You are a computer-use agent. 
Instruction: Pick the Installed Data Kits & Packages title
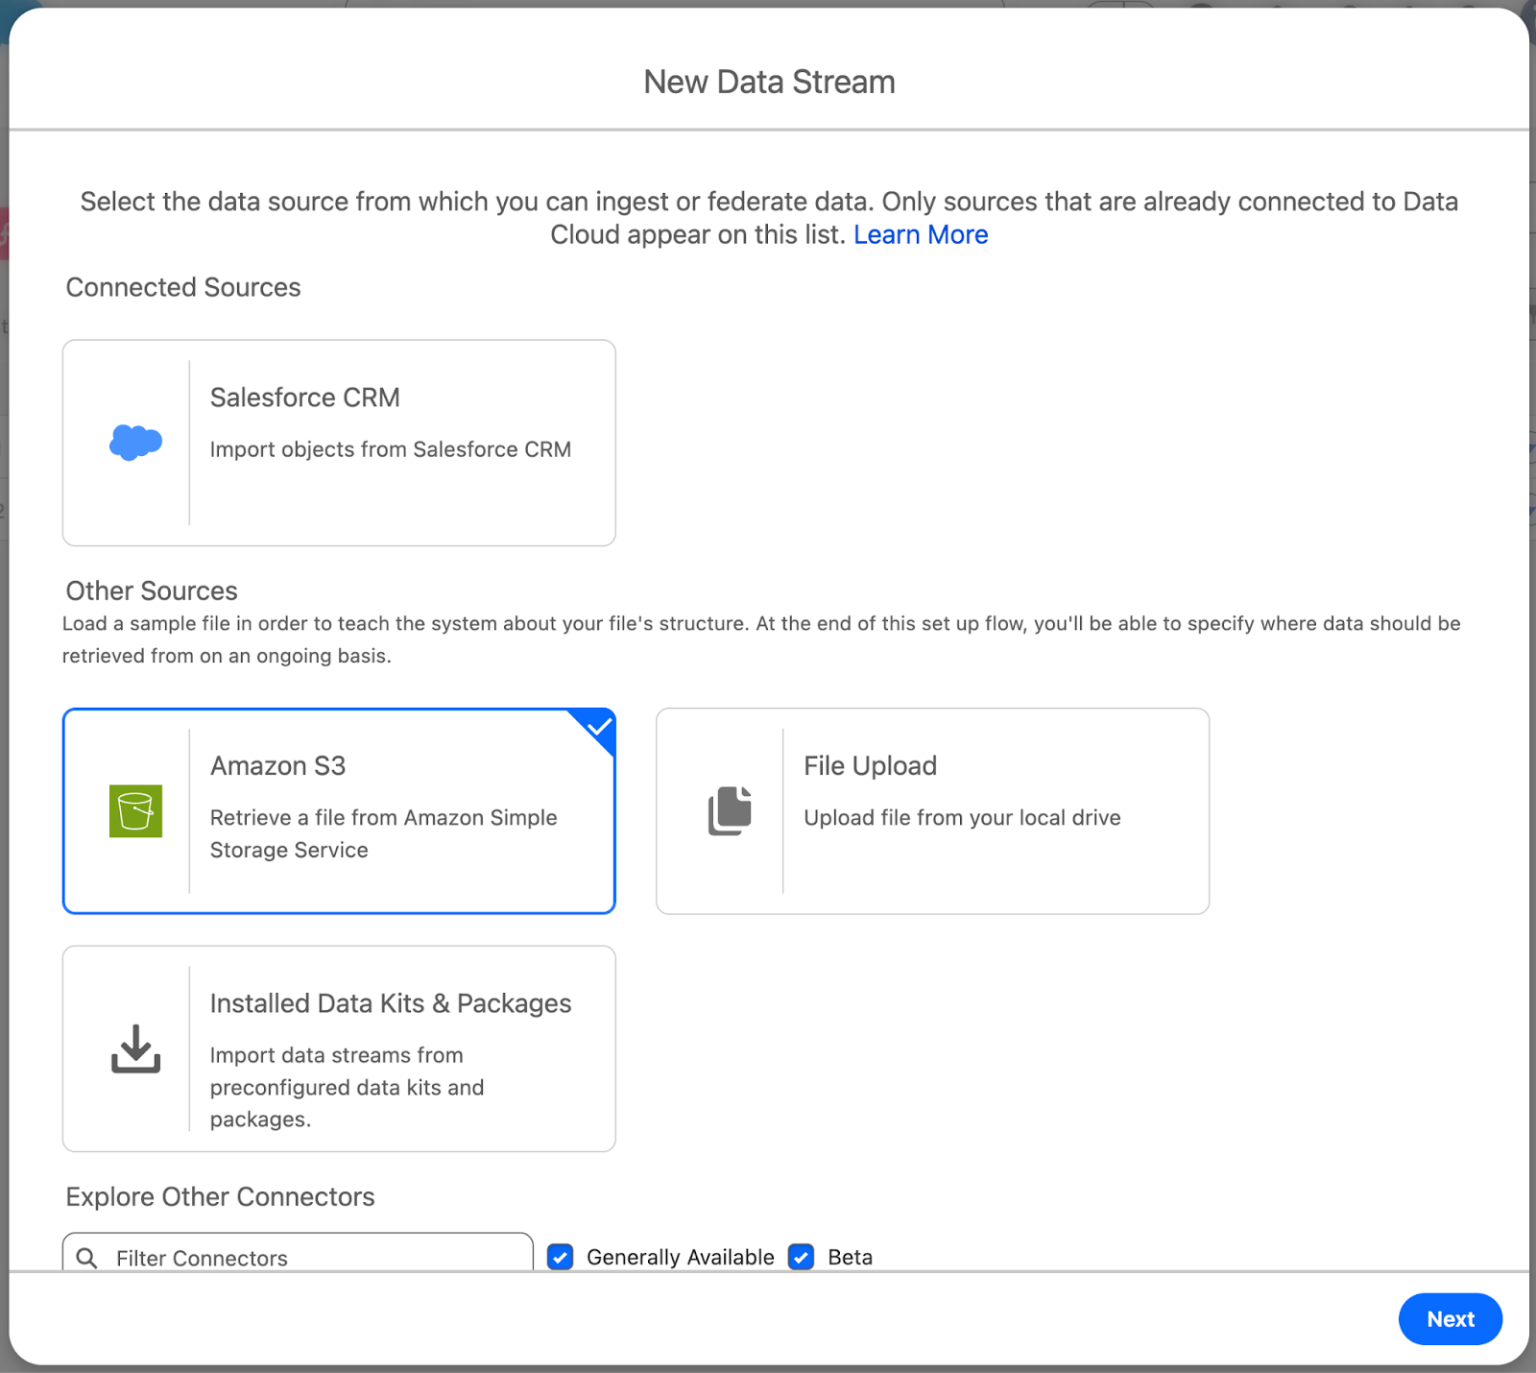(391, 1004)
